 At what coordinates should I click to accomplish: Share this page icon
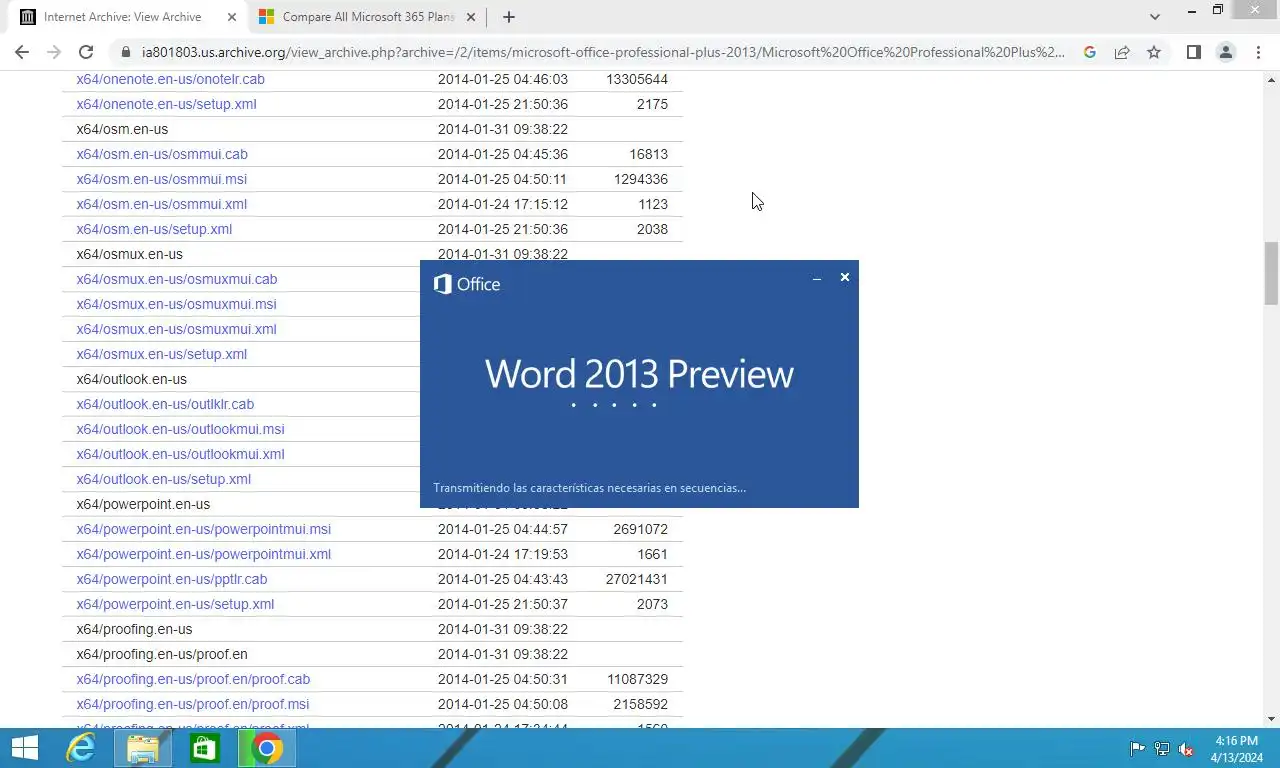1122,52
